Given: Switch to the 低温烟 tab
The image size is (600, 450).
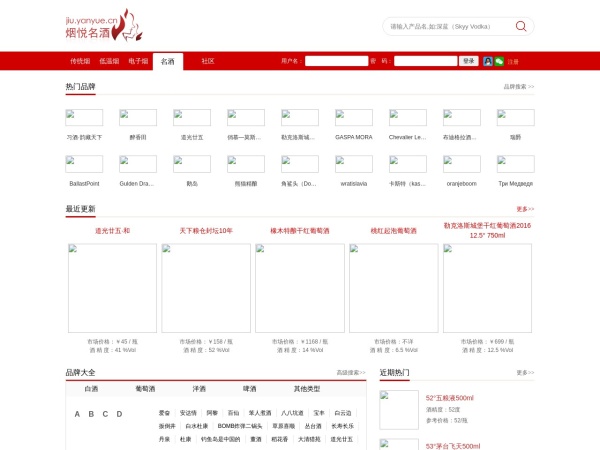Looking at the screenshot, I should 109,61.
